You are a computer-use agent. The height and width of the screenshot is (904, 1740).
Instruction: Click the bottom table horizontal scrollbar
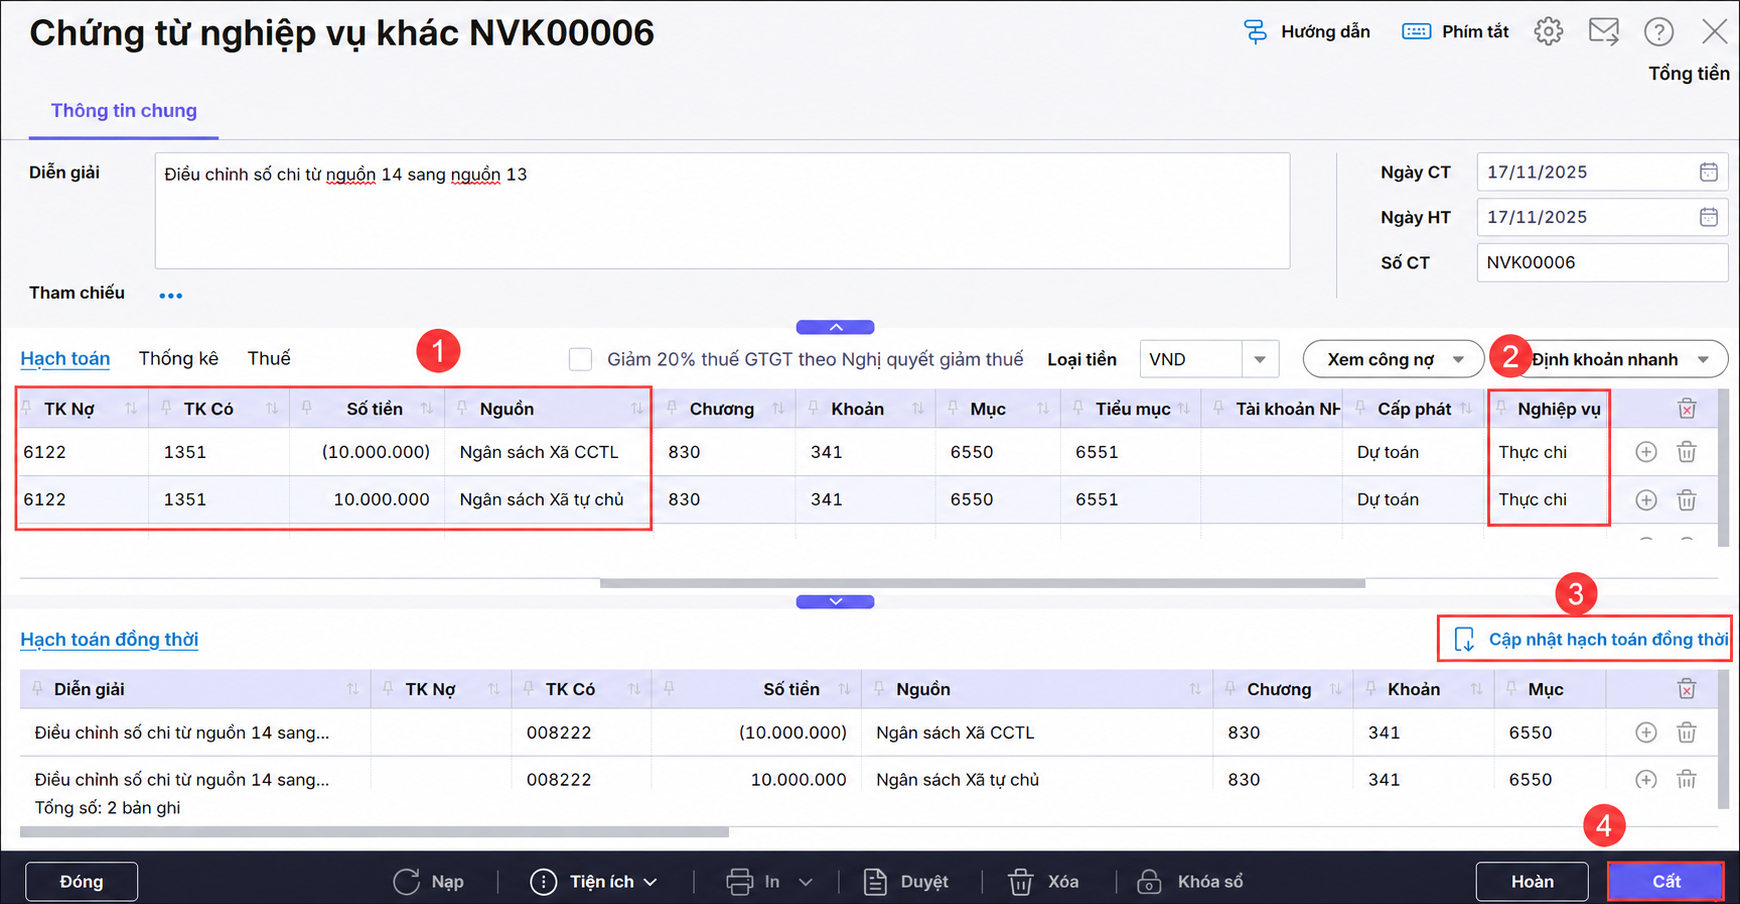click(374, 832)
